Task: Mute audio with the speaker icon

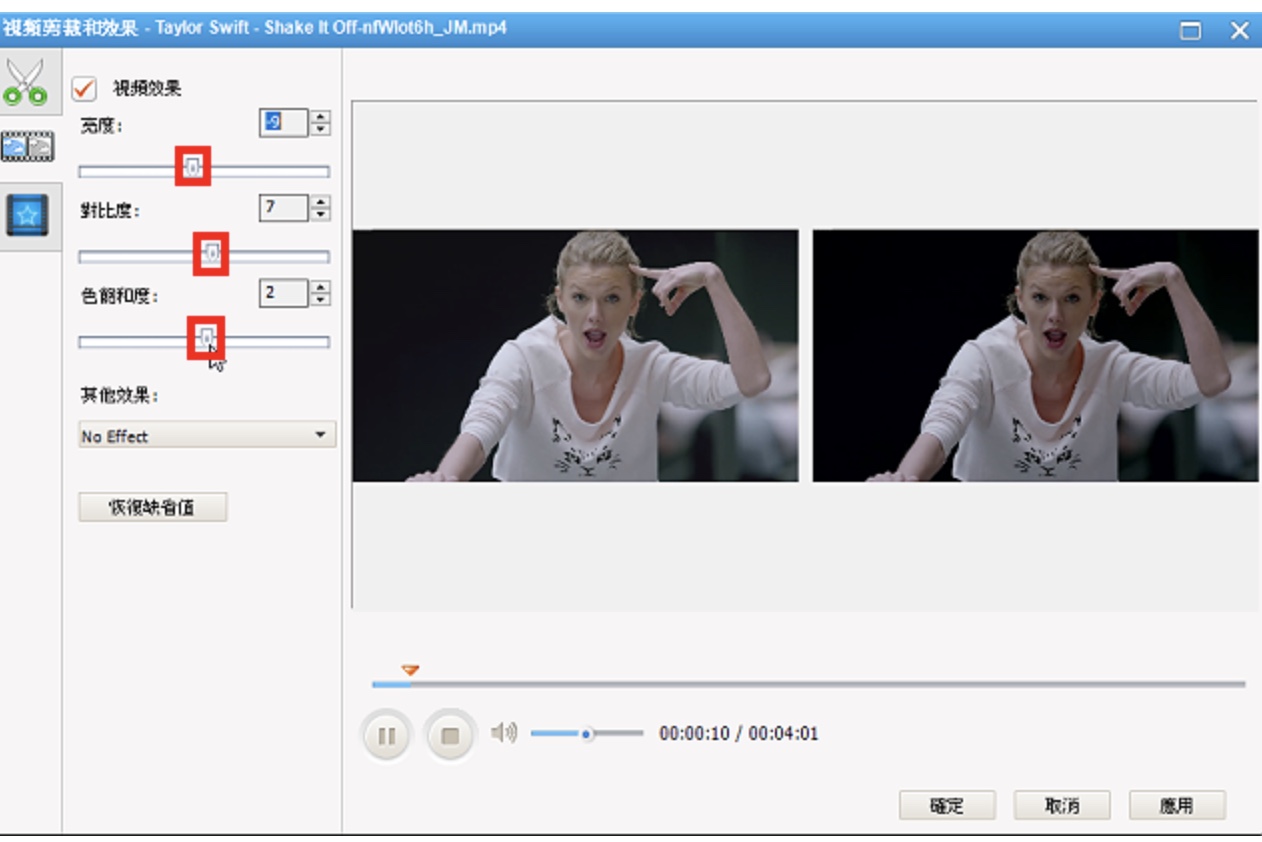Action: pyautogui.click(x=504, y=733)
